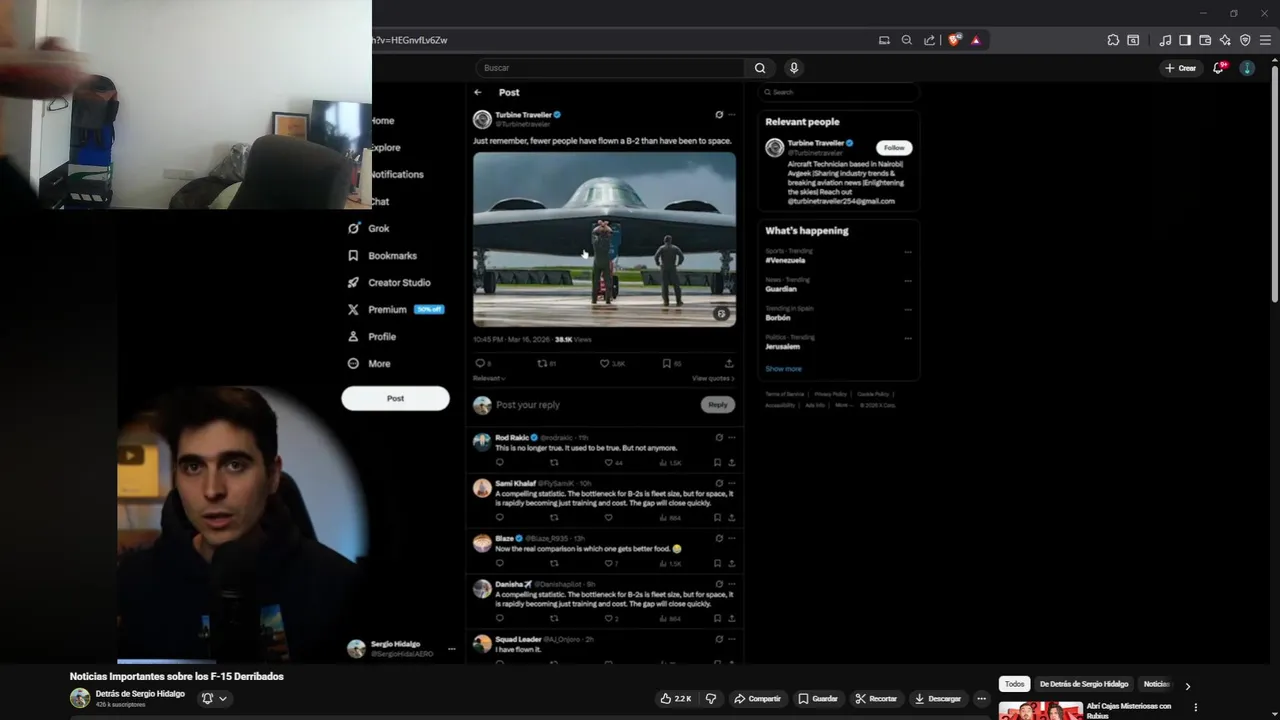Like the B-2 post with heart icon

tap(604, 363)
